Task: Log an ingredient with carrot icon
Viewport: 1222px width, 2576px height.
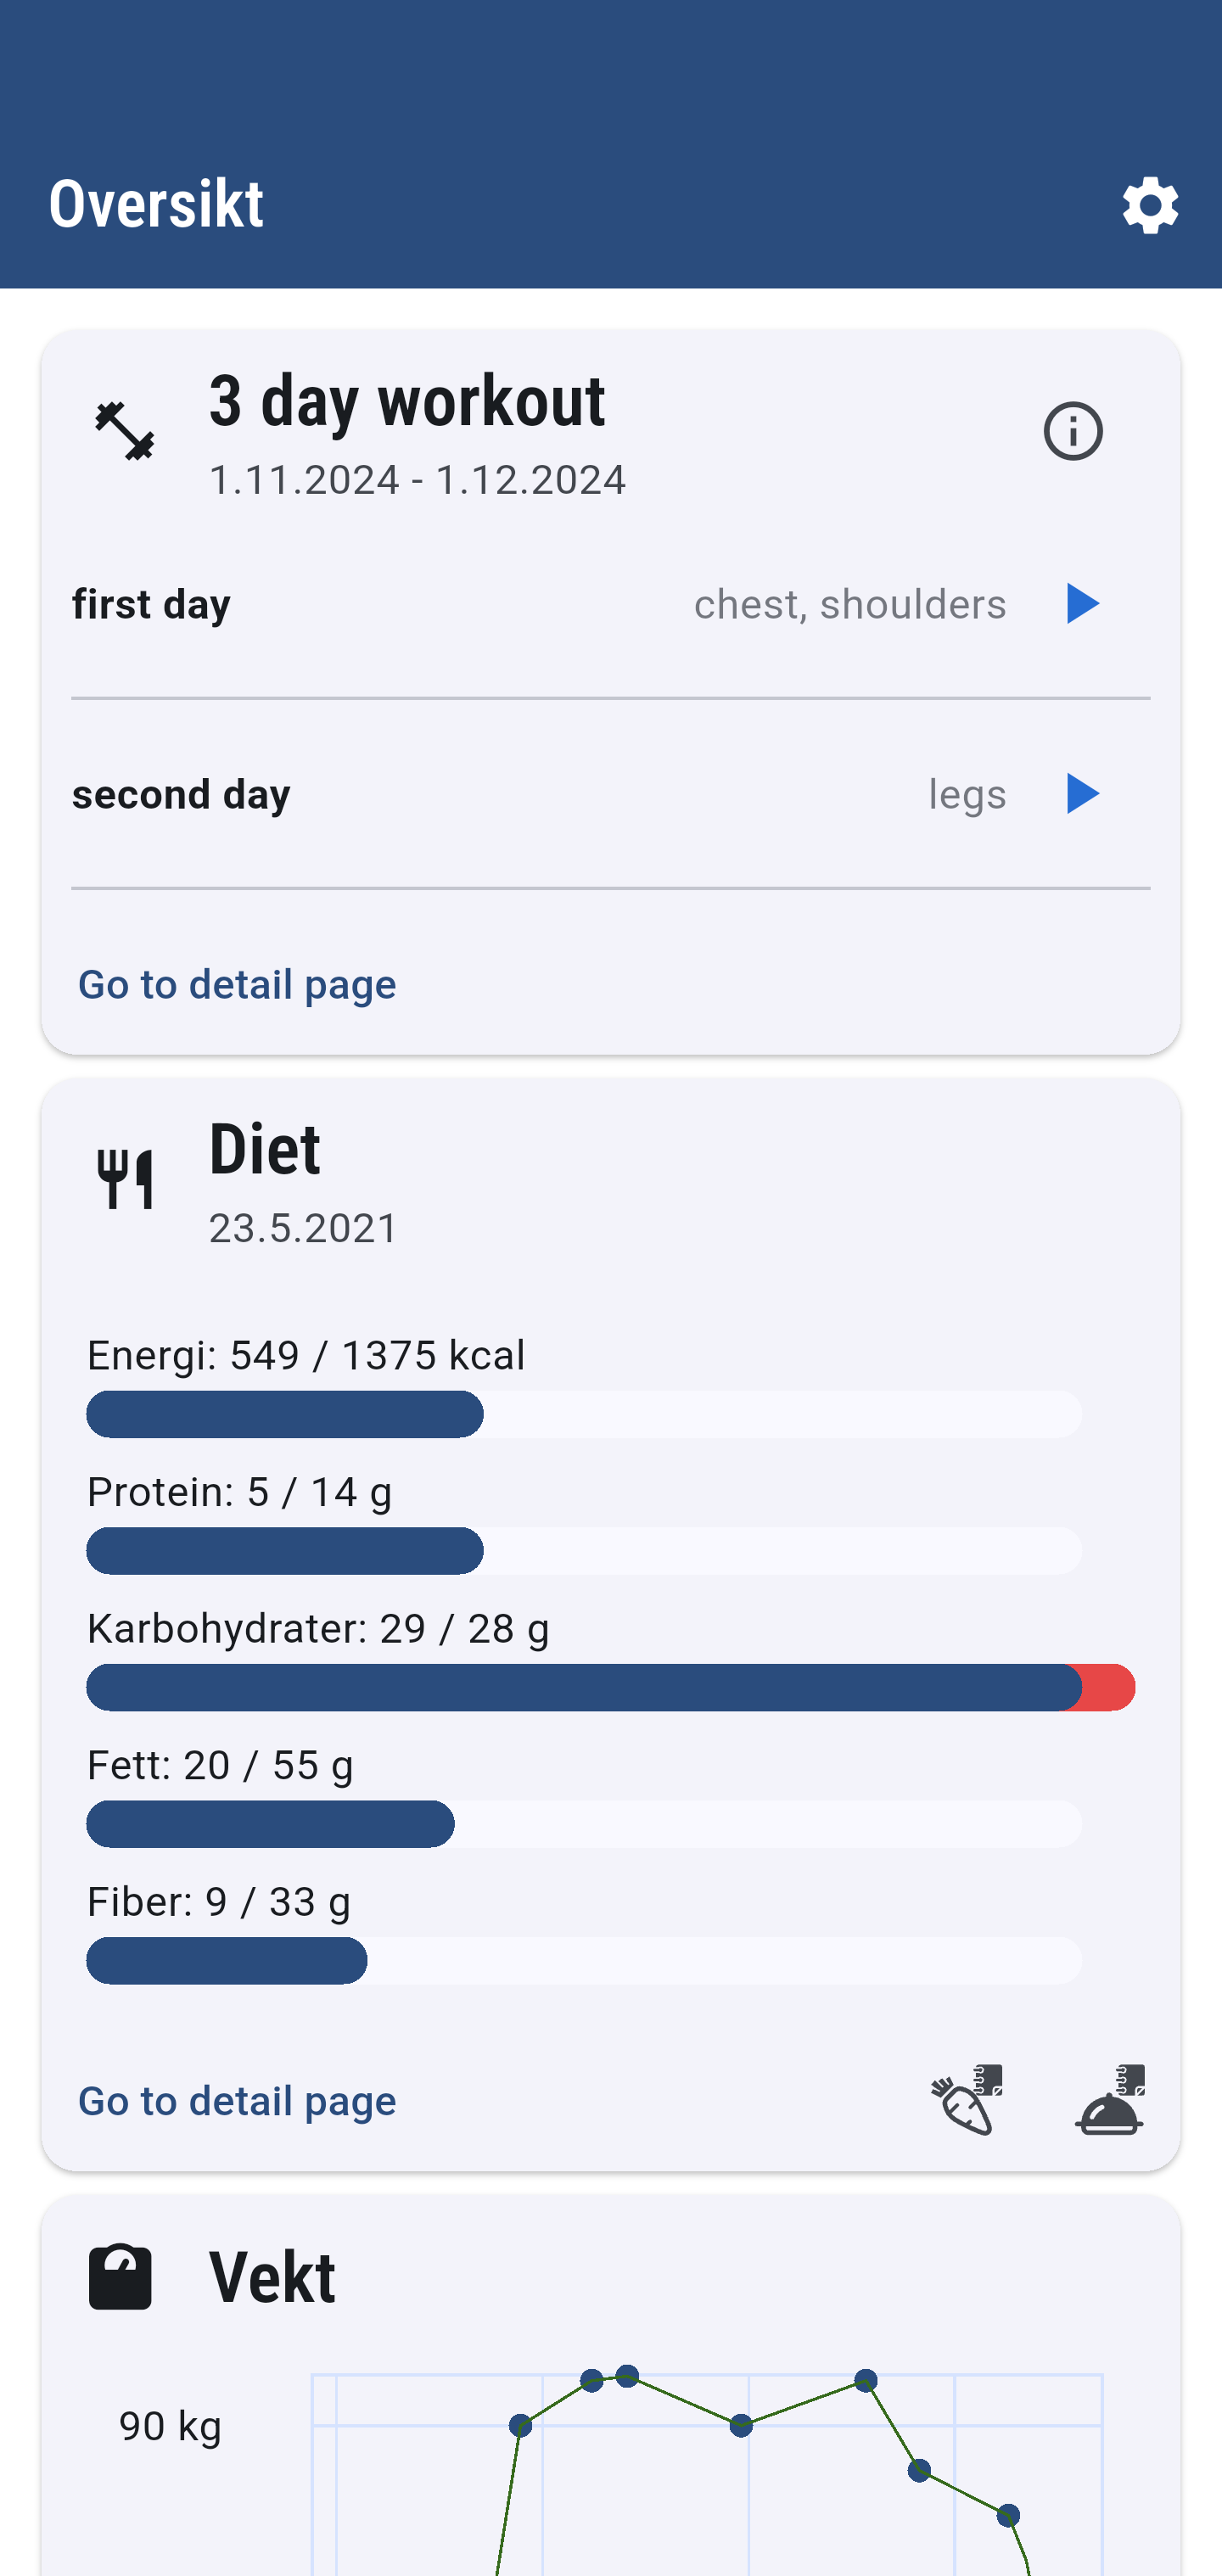Action: pos(966,2100)
